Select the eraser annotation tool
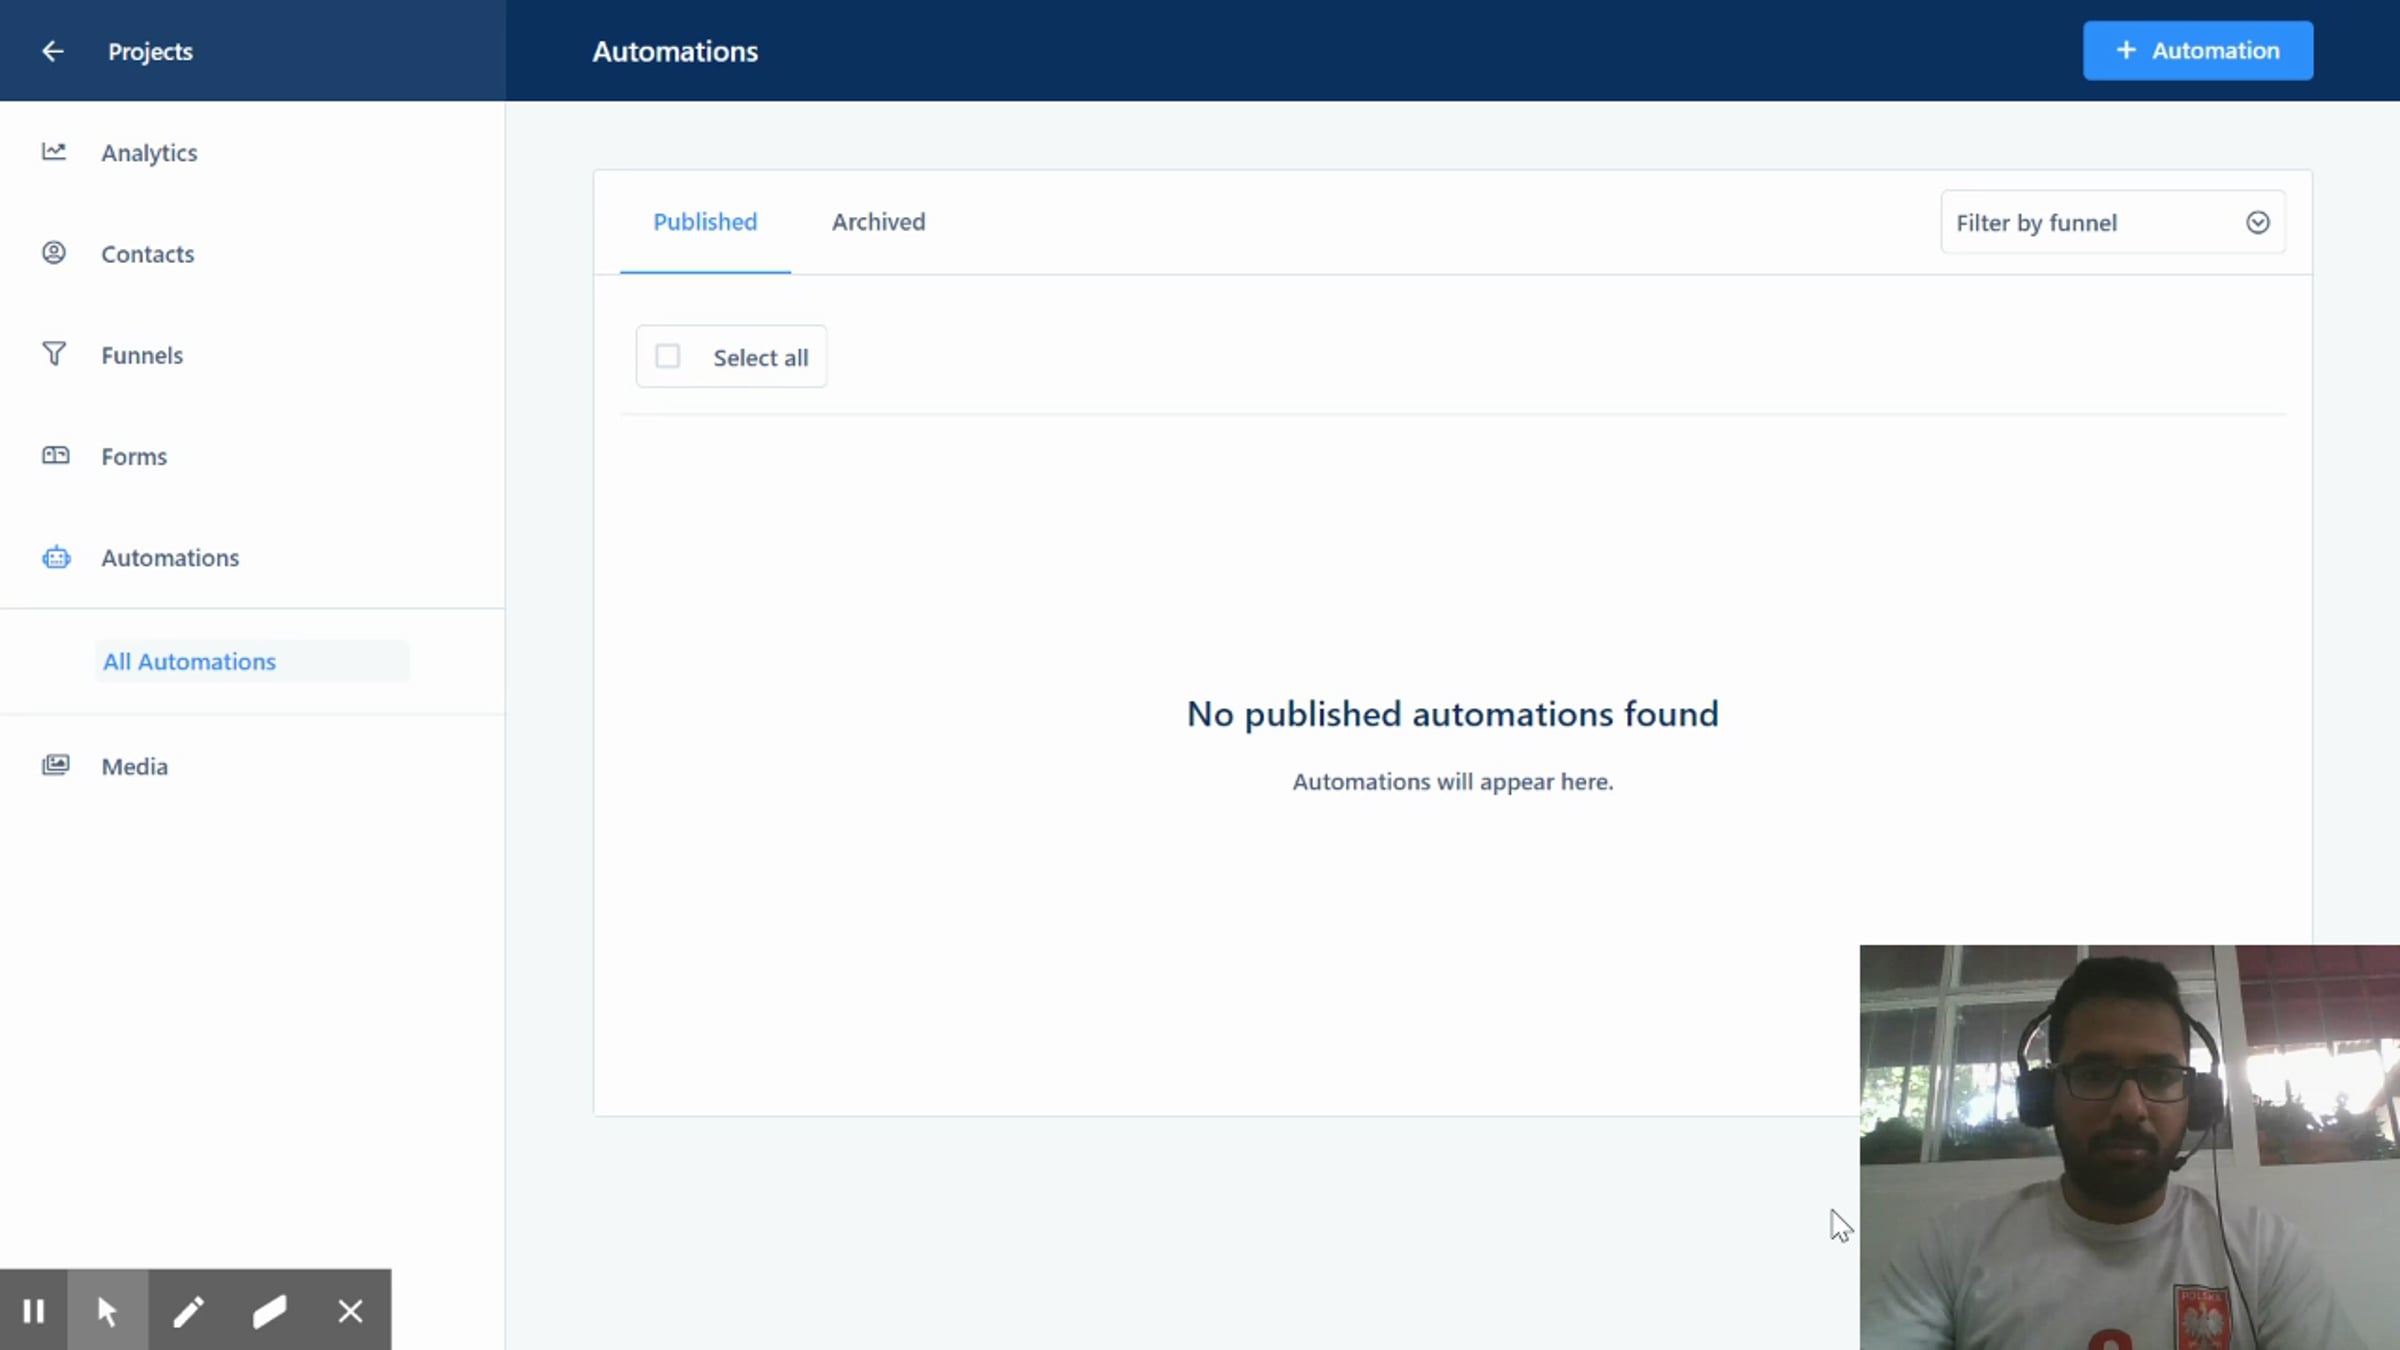 (269, 1311)
